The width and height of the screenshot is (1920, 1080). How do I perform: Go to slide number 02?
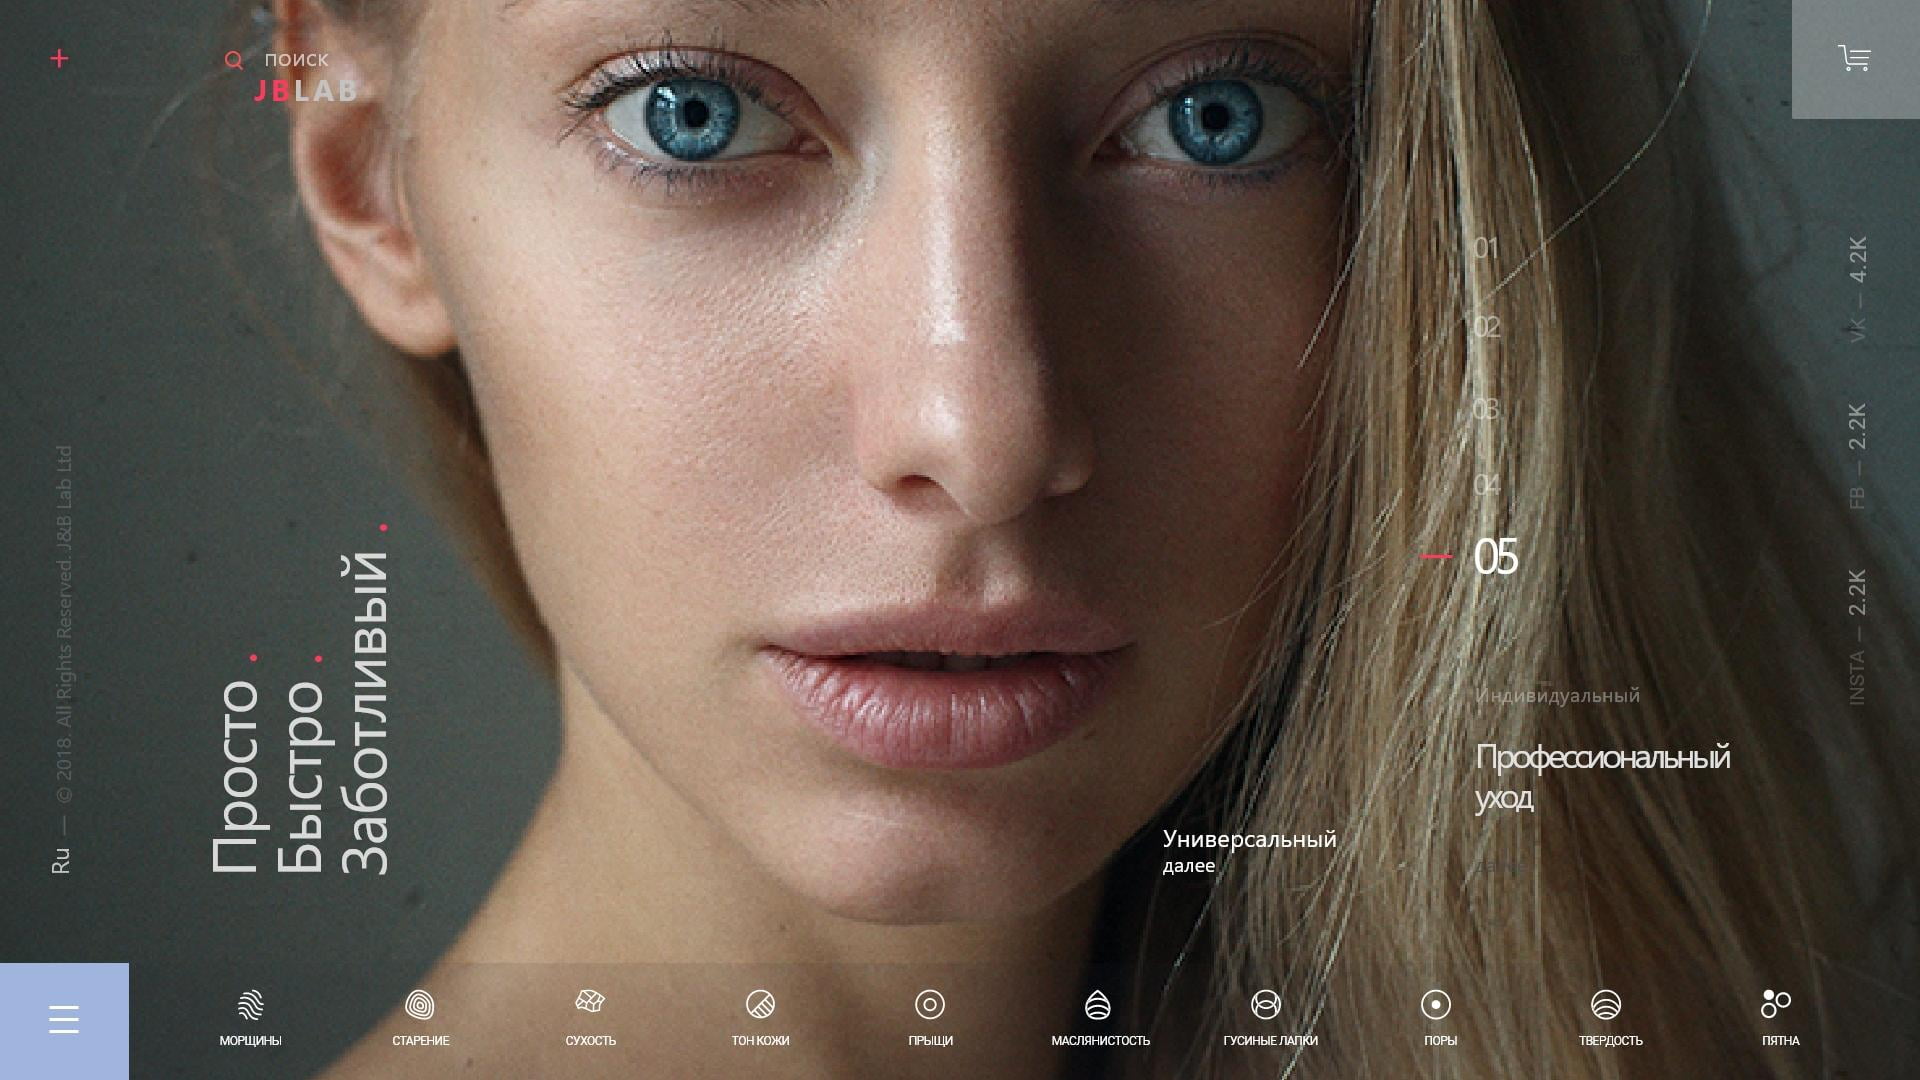click(1486, 327)
